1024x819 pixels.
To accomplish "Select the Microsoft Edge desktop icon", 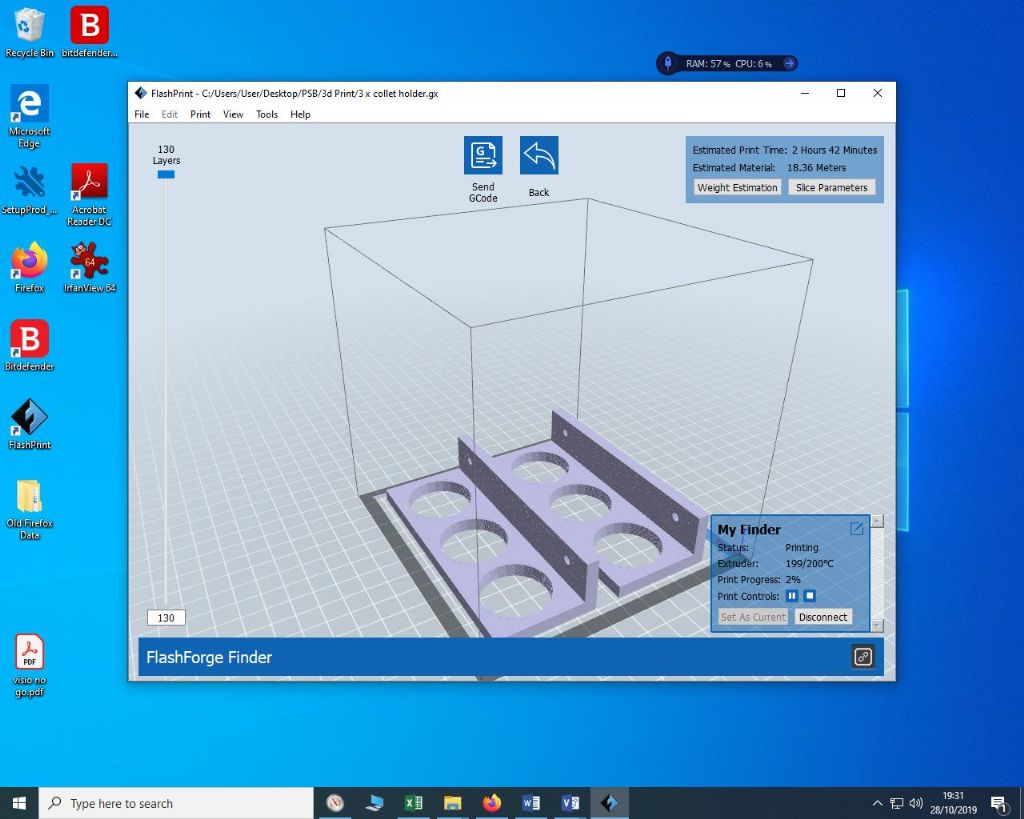I will pyautogui.click(x=29, y=116).
